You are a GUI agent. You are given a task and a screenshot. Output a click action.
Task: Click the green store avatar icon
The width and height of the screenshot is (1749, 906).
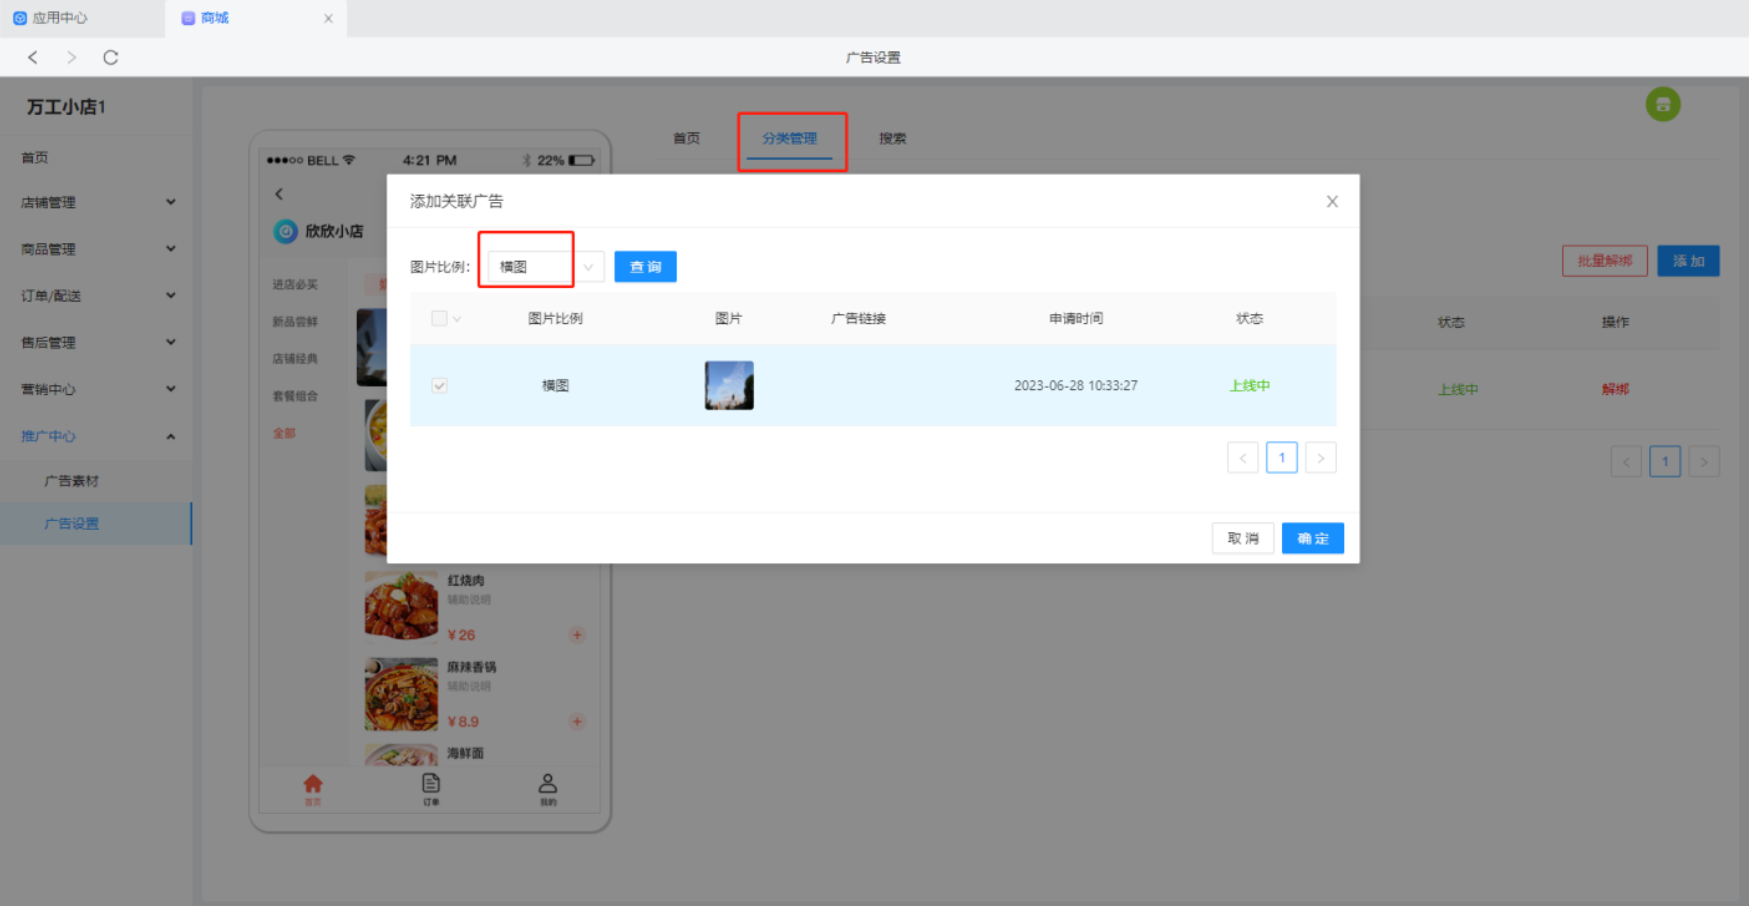(x=1663, y=104)
